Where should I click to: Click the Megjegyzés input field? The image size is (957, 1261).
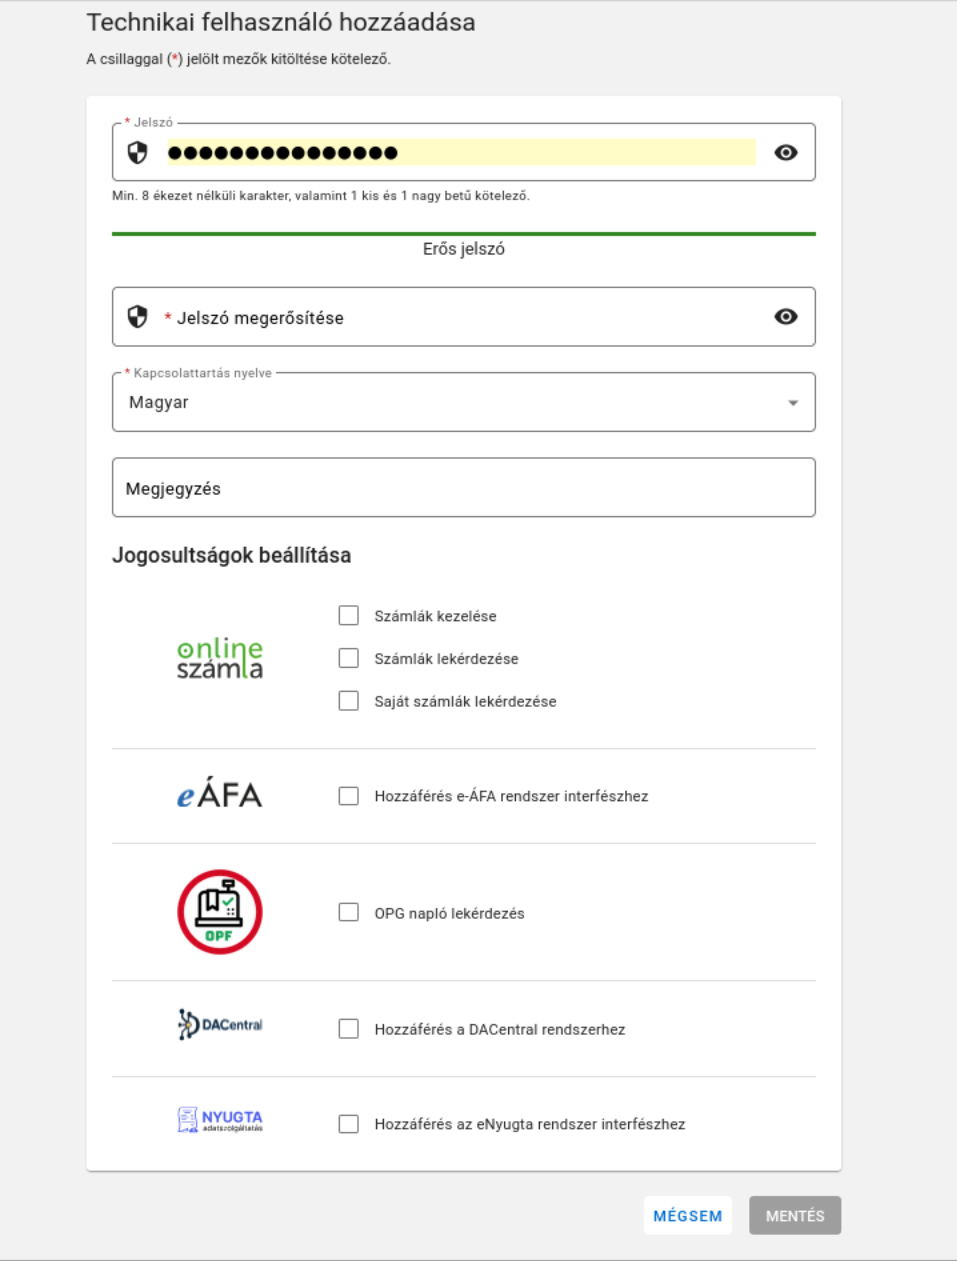coord(464,488)
